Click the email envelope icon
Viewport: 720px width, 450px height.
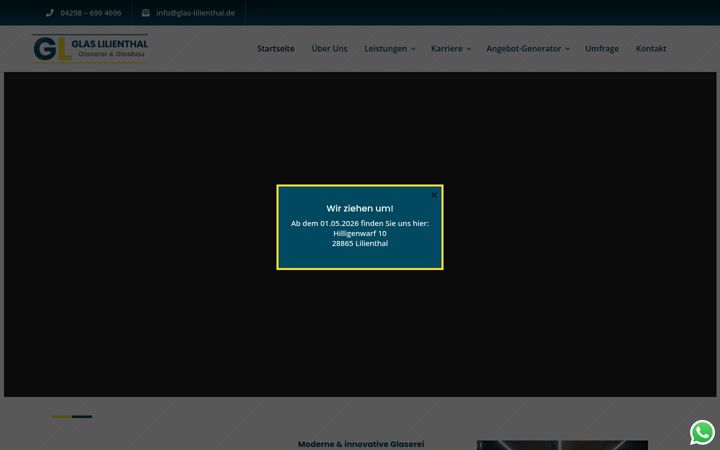point(146,13)
